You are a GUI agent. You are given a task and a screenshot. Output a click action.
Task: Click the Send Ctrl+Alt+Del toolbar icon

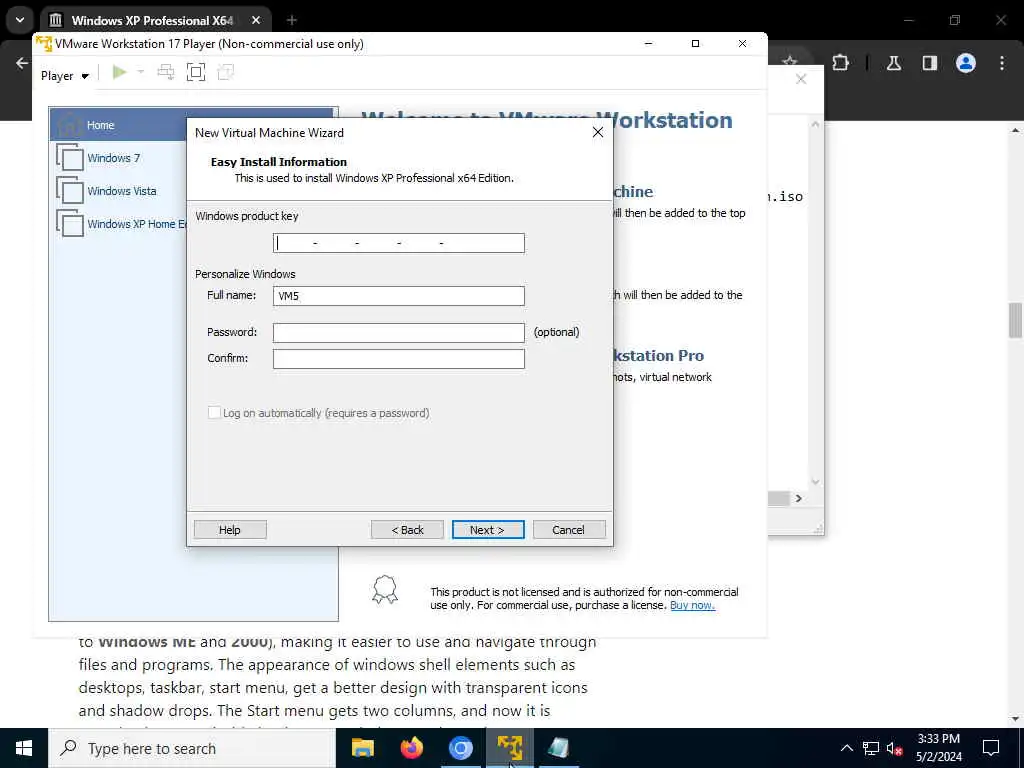[166, 72]
